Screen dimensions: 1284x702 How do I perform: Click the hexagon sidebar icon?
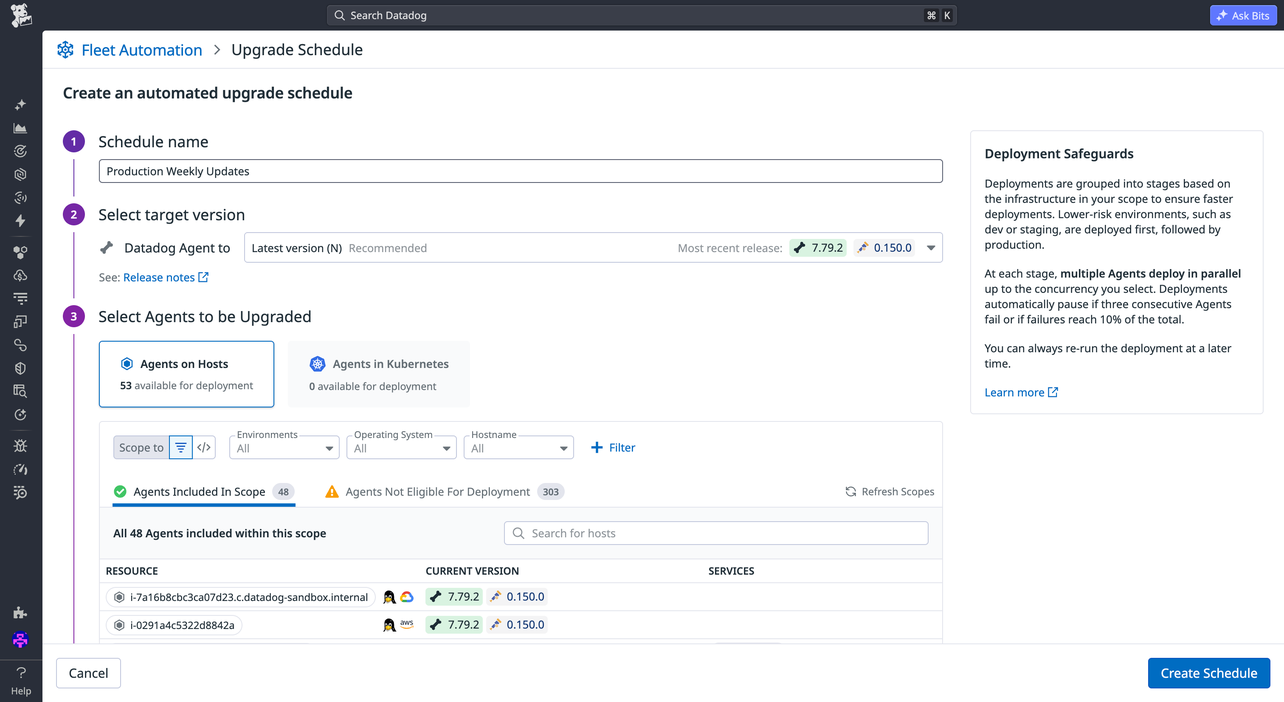[x=20, y=174]
